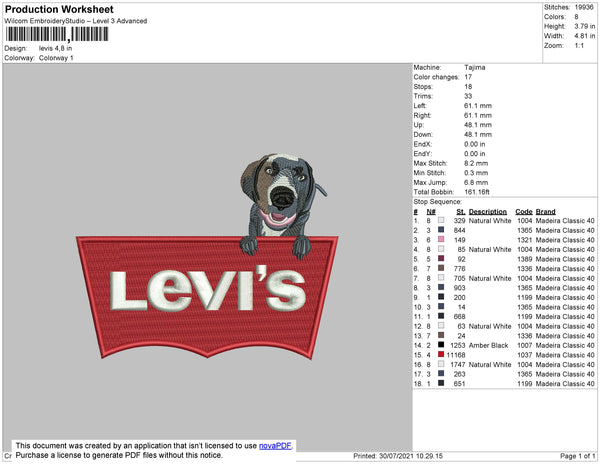
Task: Select the Height value 3.79 in
Action: (x=584, y=26)
